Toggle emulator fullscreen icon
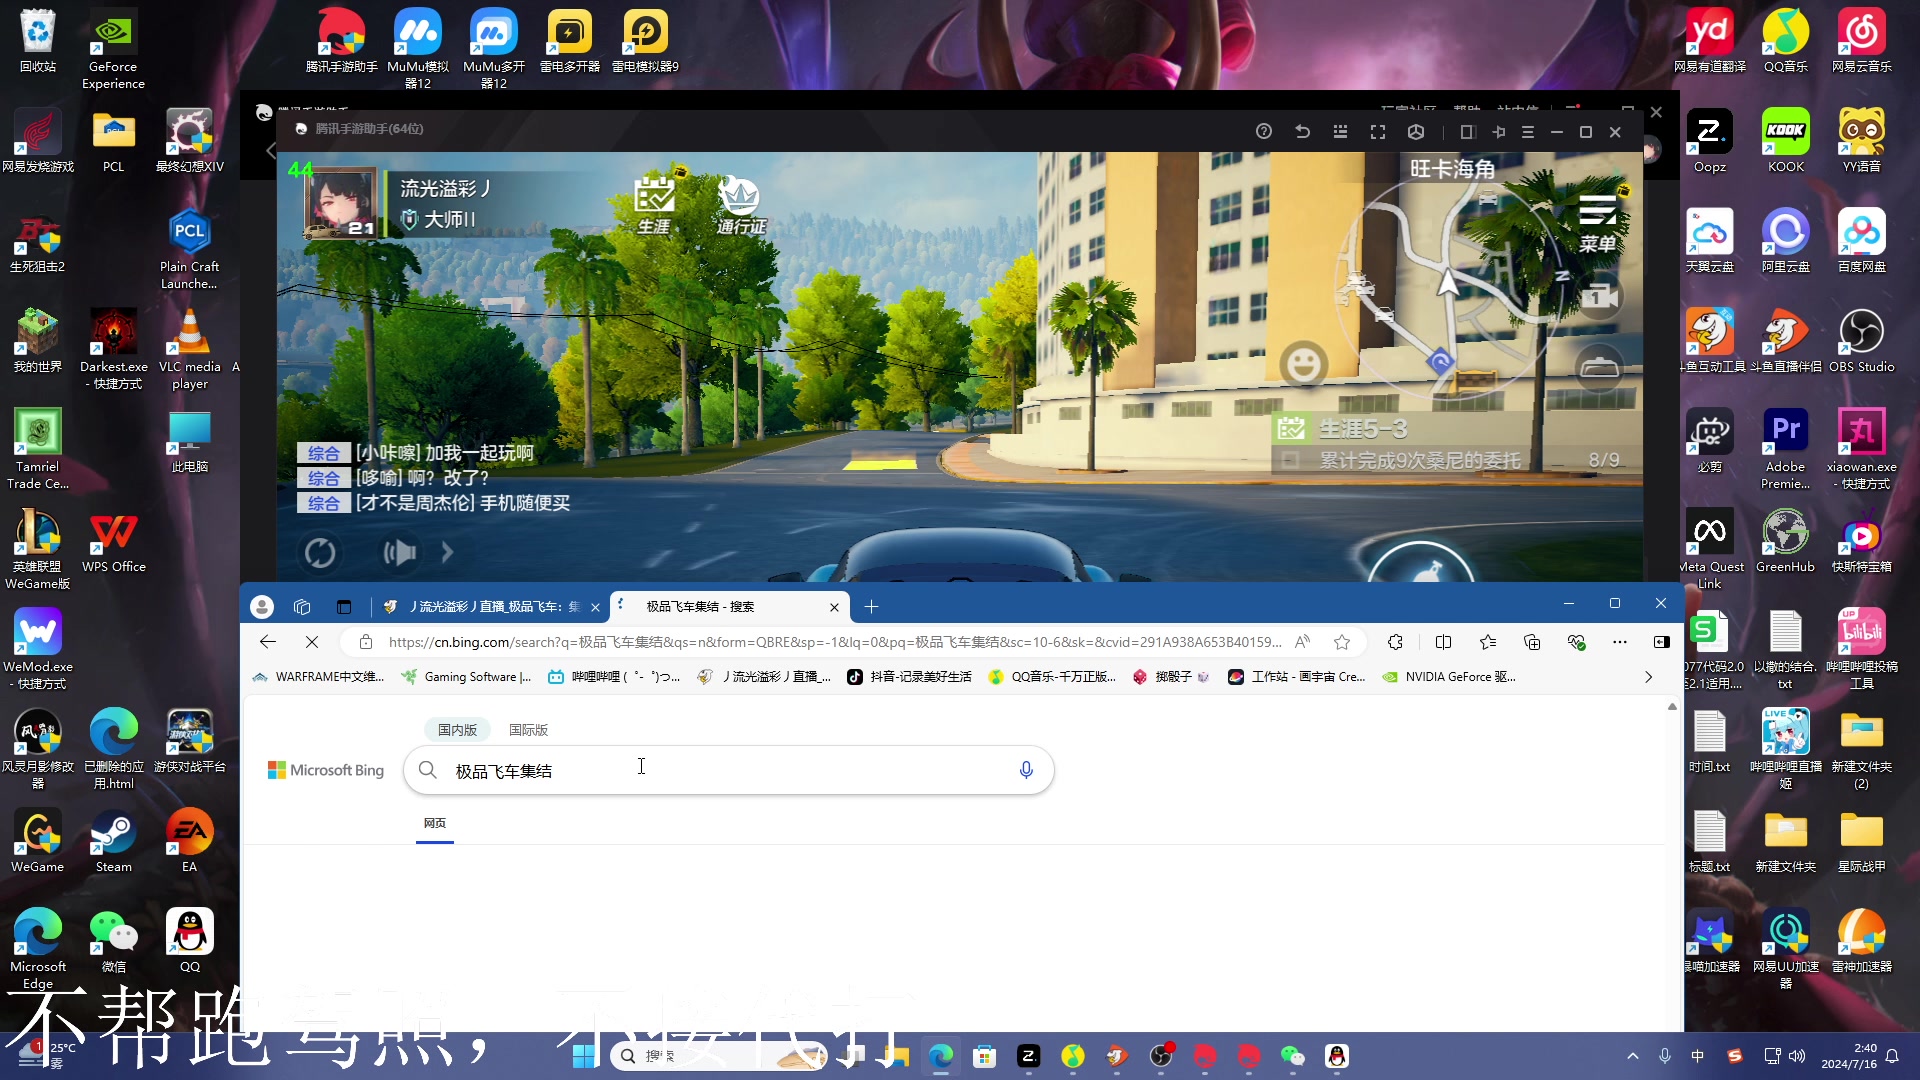The height and width of the screenshot is (1080, 1920). pyautogui.click(x=1378, y=131)
